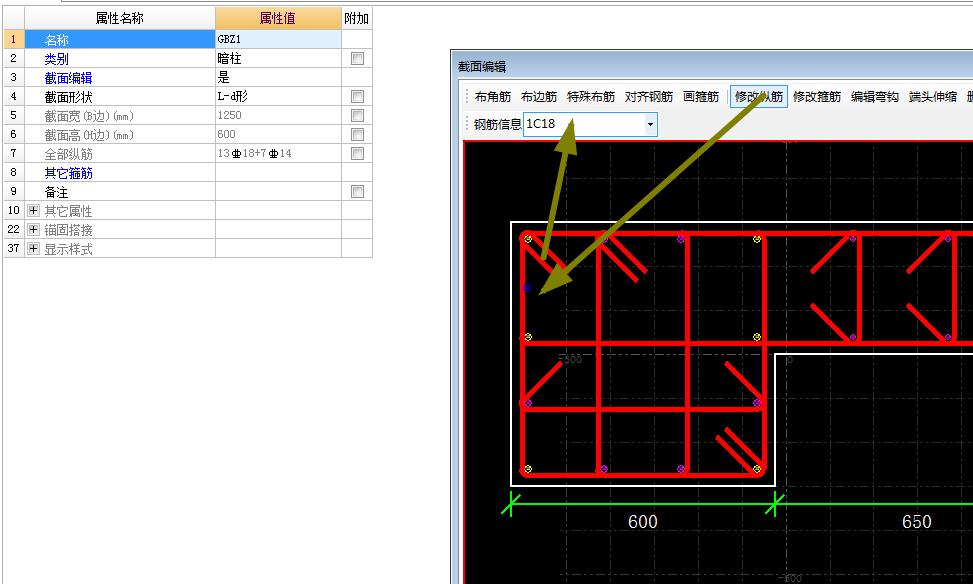Choose the 特殊布筋 tool
The image size is (973, 584).
pos(591,97)
